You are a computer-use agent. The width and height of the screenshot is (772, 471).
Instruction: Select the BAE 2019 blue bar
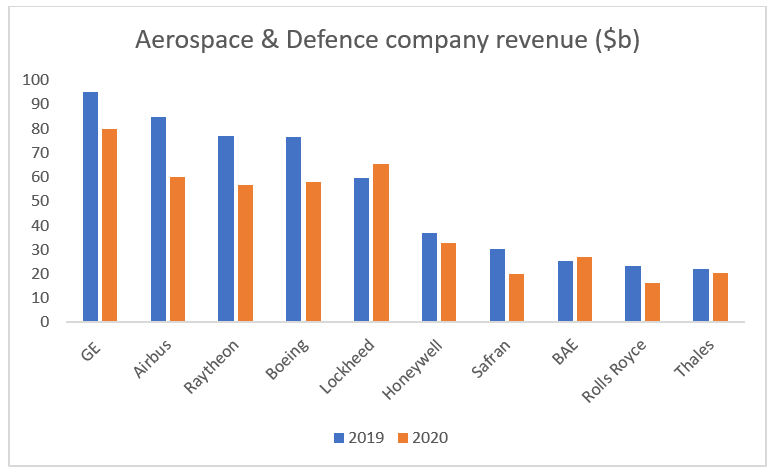click(565, 291)
